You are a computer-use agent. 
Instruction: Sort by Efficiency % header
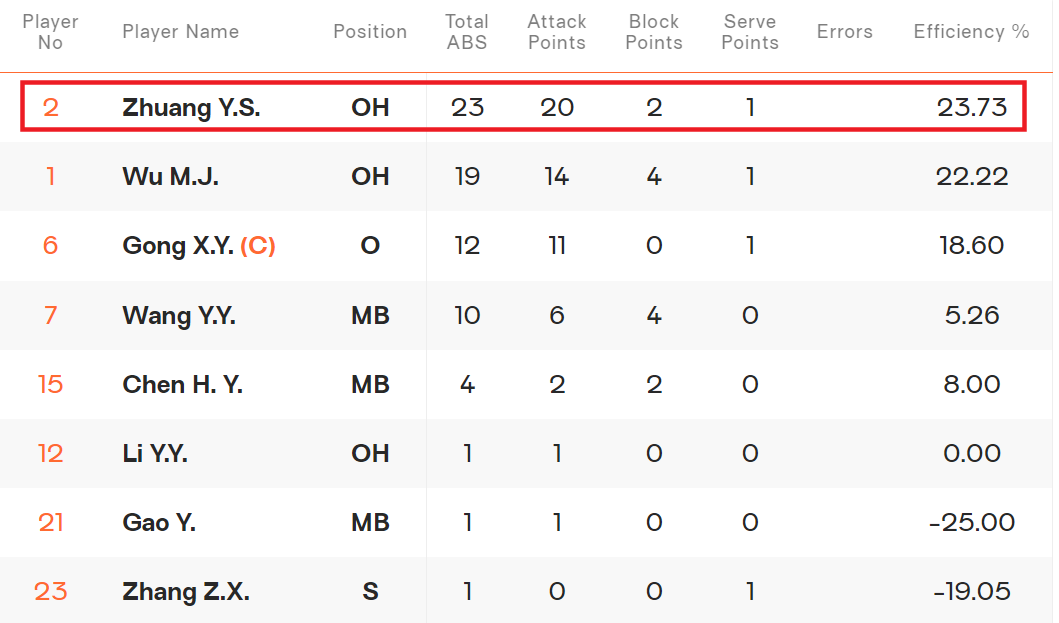(x=970, y=32)
